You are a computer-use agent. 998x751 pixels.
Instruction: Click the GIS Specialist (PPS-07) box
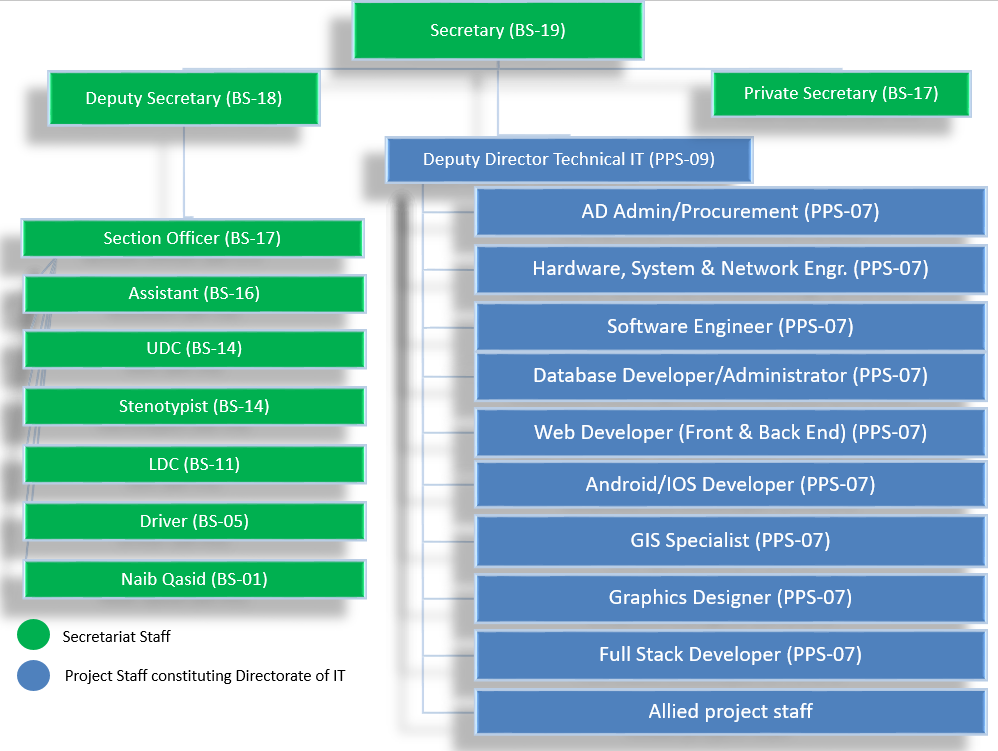tap(730, 541)
